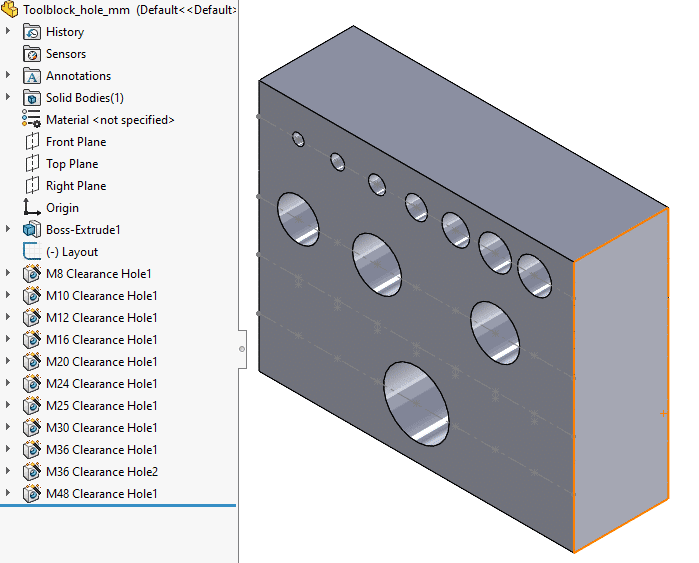This screenshot has height=563, width=699.
Task: Click the M8 Clearance Hole1 wizard icon
Action: [x=32, y=274]
